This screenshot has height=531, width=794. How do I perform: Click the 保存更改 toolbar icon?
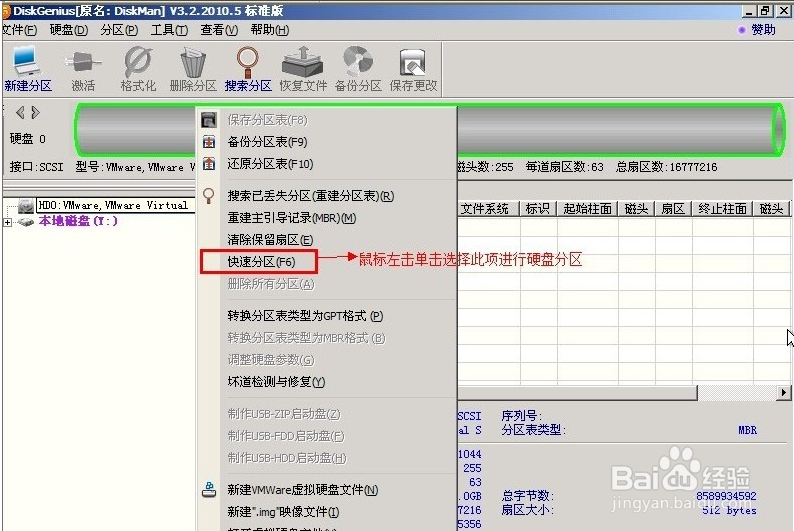[x=412, y=62]
